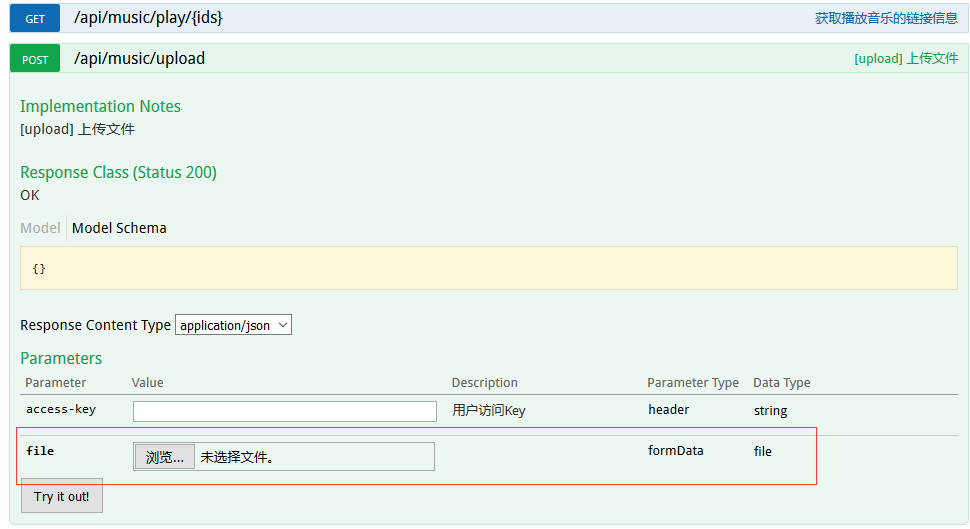The height and width of the screenshot is (529, 970).
Task: Switch to the Model tab
Action: (40, 228)
